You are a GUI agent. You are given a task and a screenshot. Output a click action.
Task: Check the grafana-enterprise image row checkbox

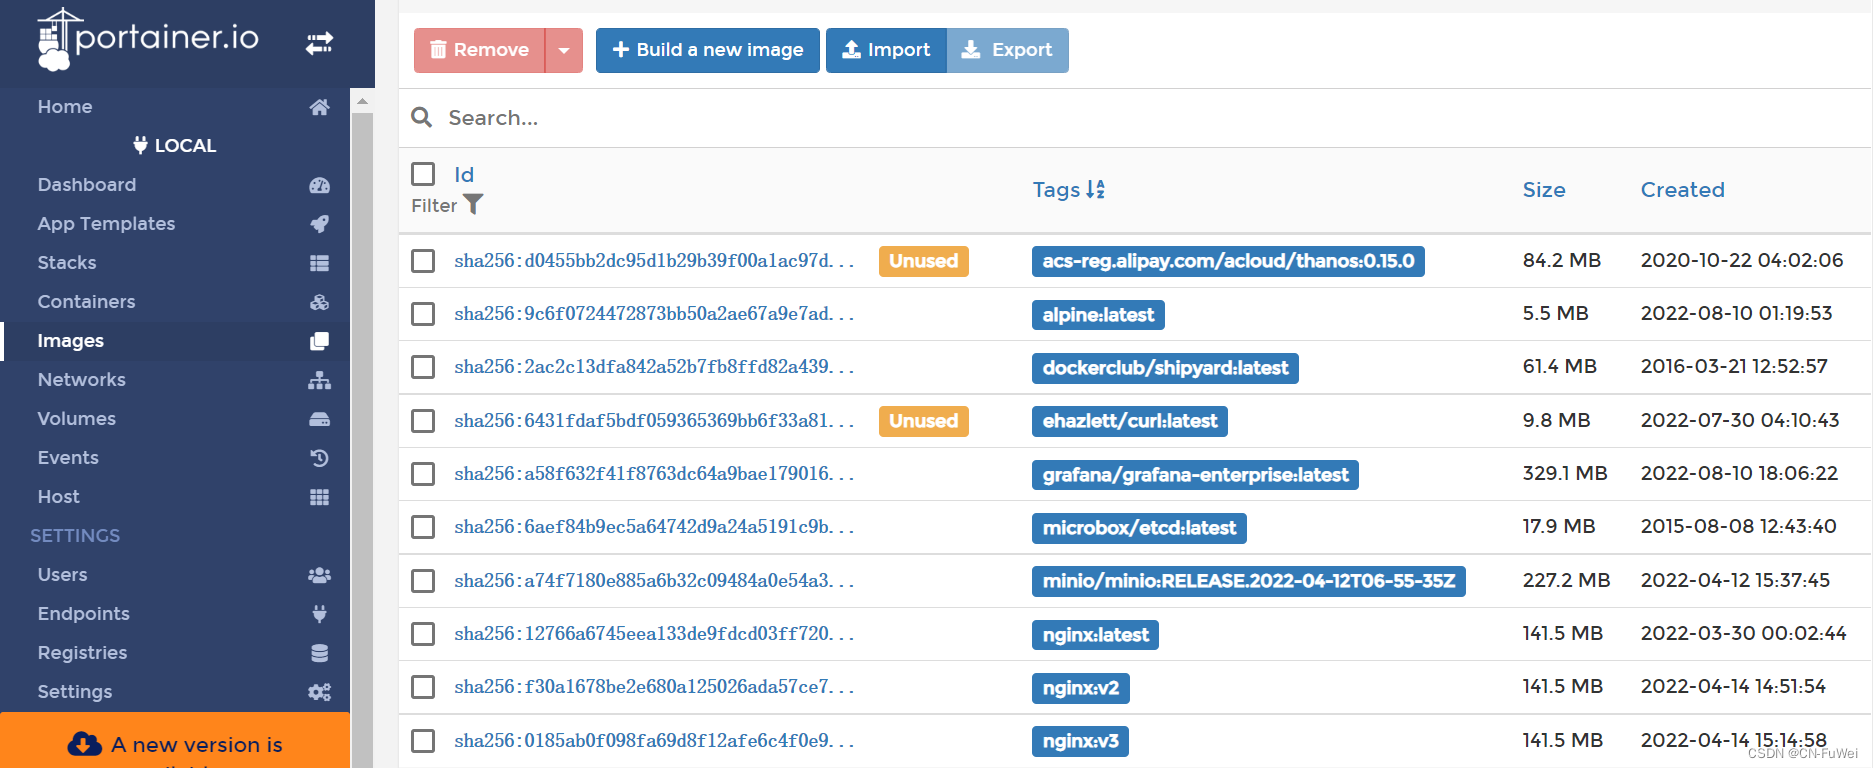(x=423, y=474)
